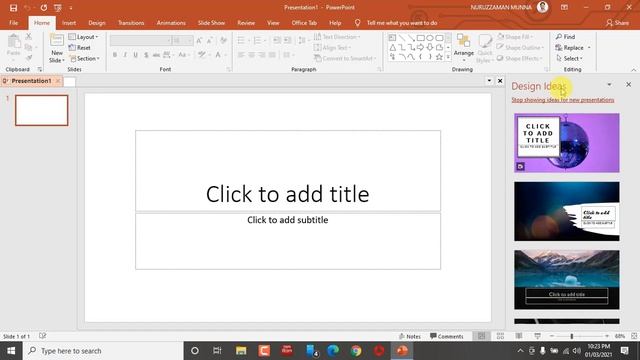Click the Find button in Editing group
The width and height of the screenshot is (640, 360).
[565, 37]
